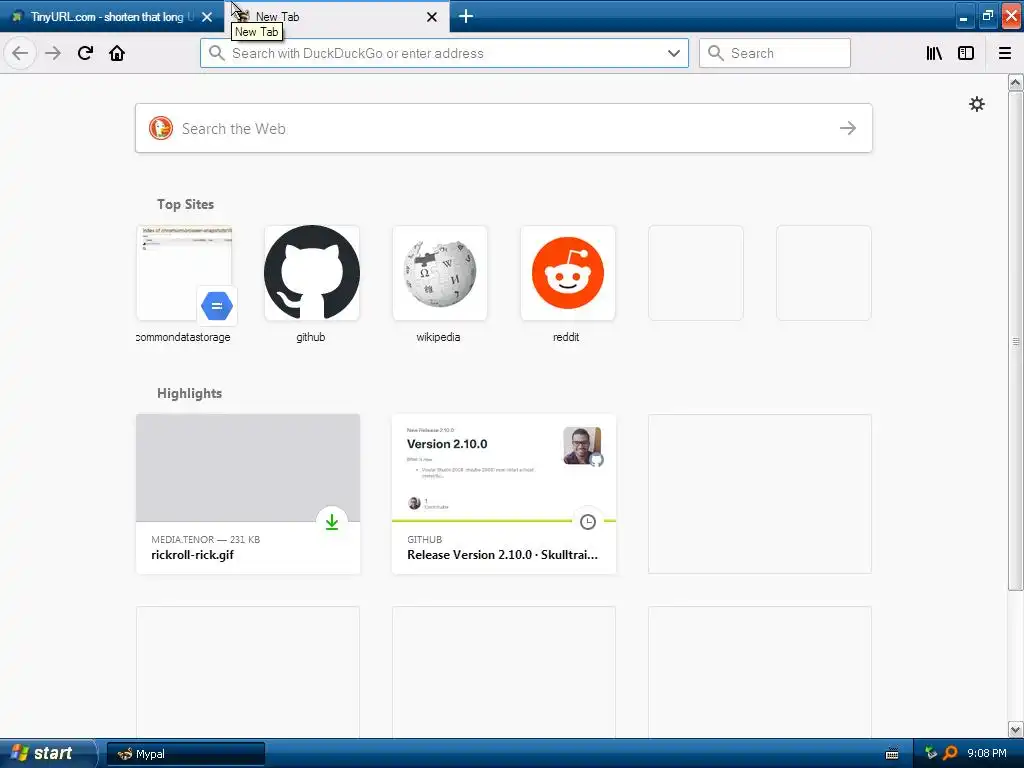The image size is (1024, 768).
Task: Open the Library bookmarks icon
Action: (x=934, y=53)
